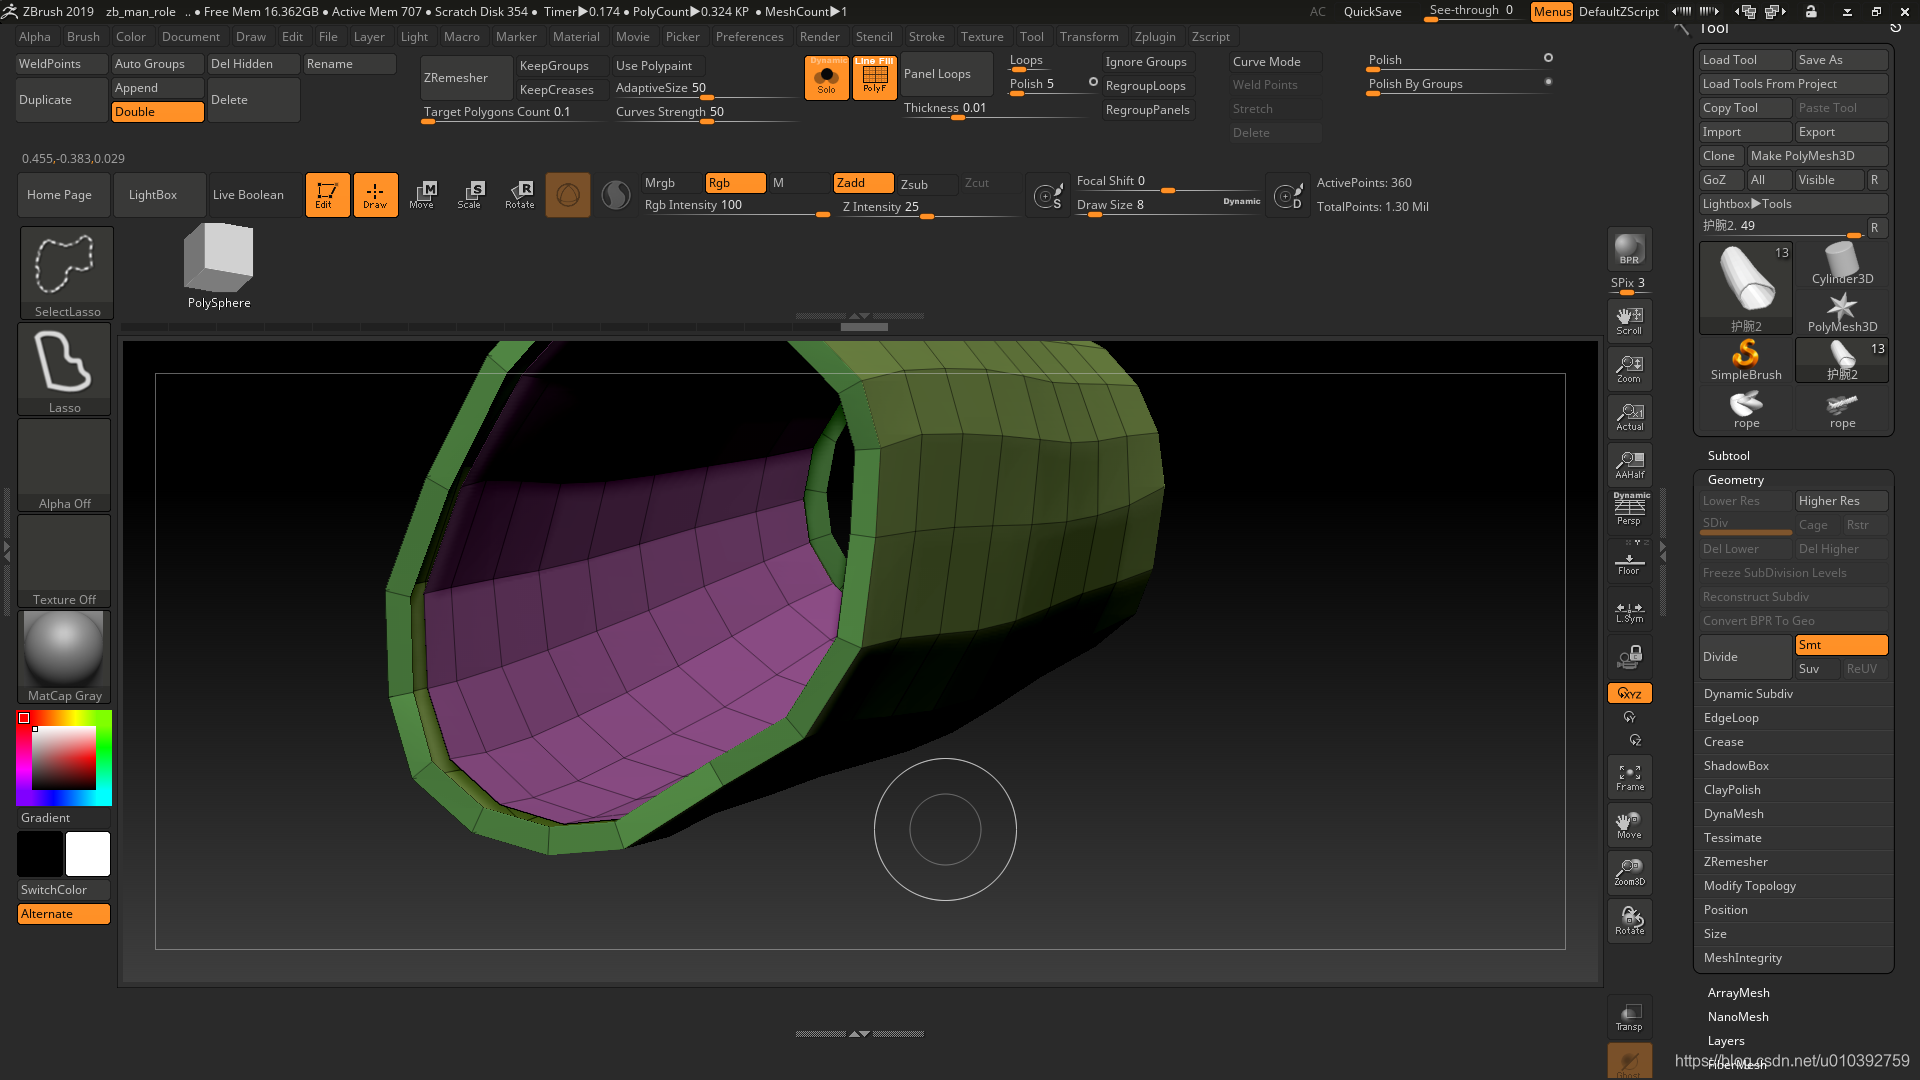The width and height of the screenshot is (1920, 1080).
Task: Open the Stroke menu
Action: [x=926, y=36]
